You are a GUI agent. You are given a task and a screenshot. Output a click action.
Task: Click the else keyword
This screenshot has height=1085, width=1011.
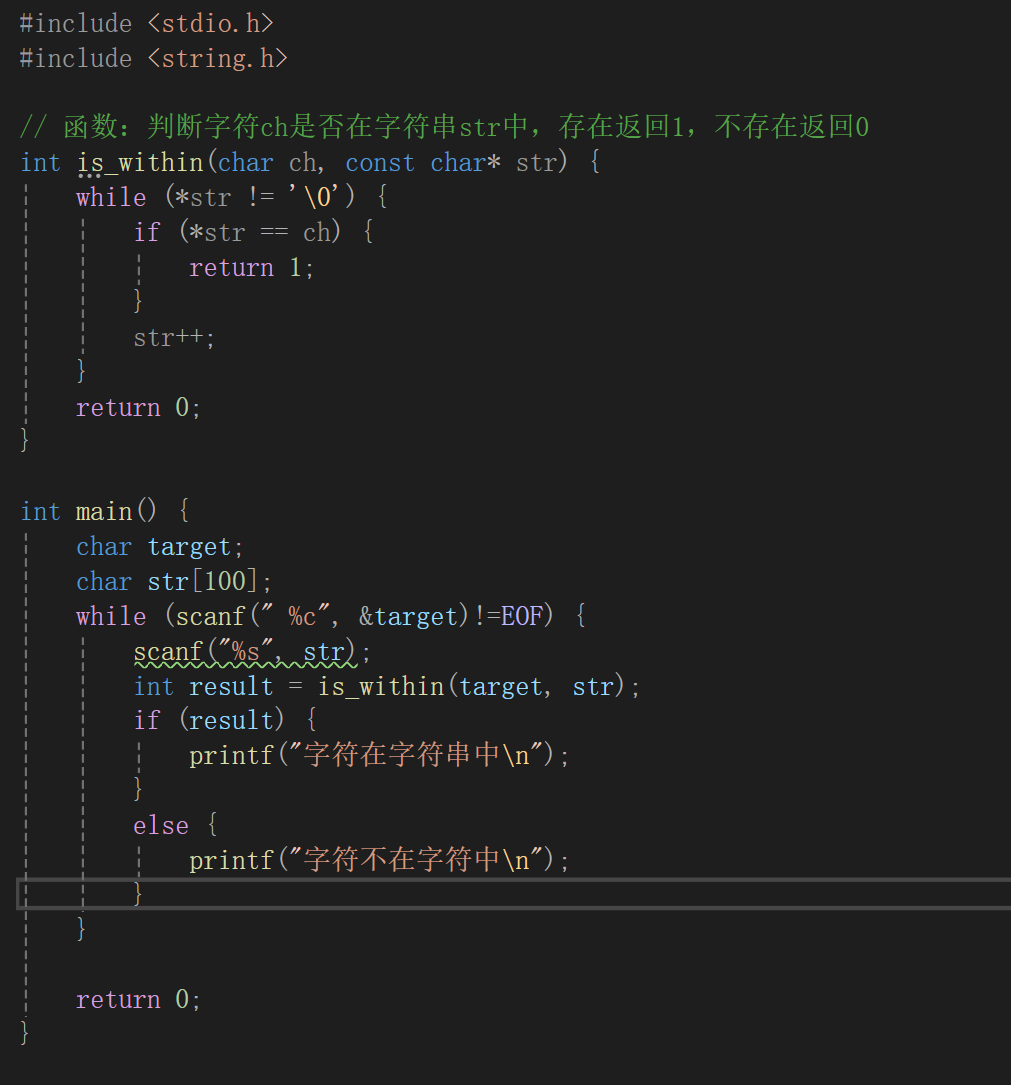tap(161, 826)
